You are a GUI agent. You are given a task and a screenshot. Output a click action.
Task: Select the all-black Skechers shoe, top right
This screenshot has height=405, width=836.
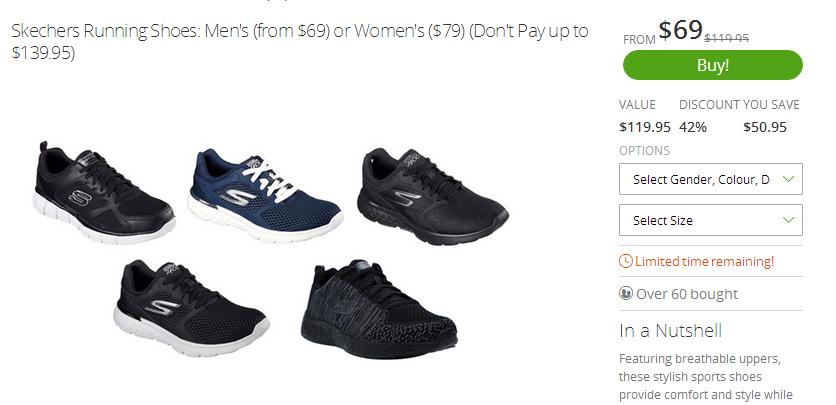[432, 196]
